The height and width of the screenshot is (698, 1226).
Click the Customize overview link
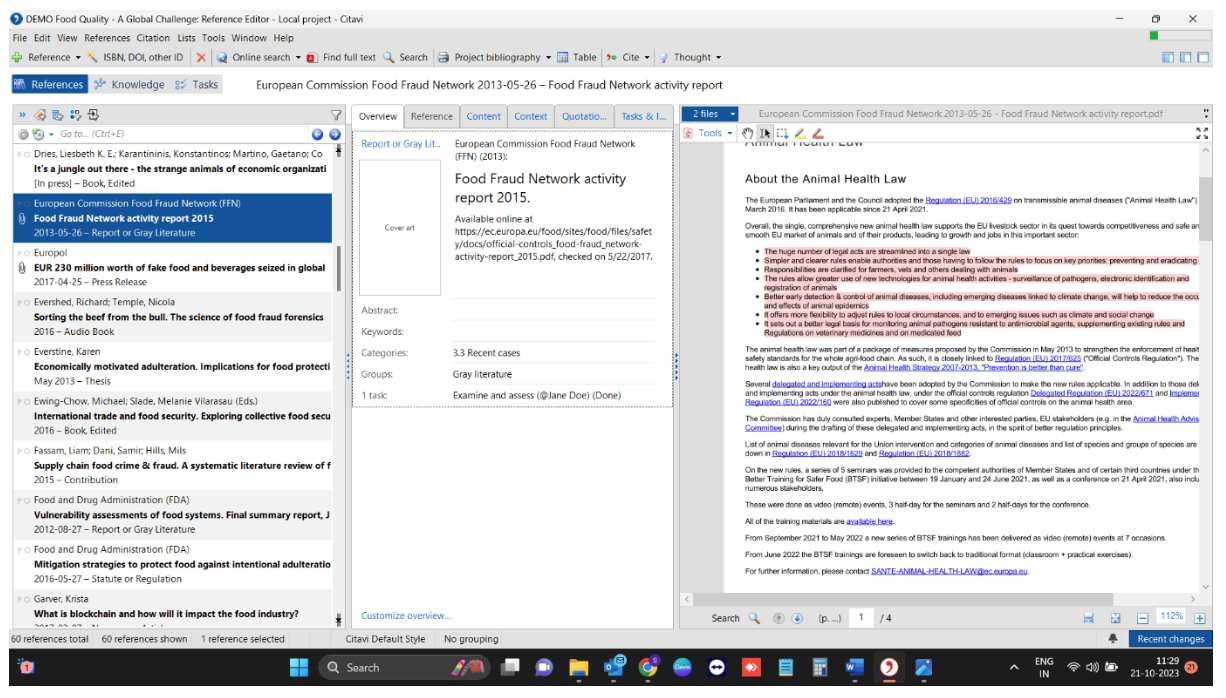pyautogui.click(x=405, y=616)
